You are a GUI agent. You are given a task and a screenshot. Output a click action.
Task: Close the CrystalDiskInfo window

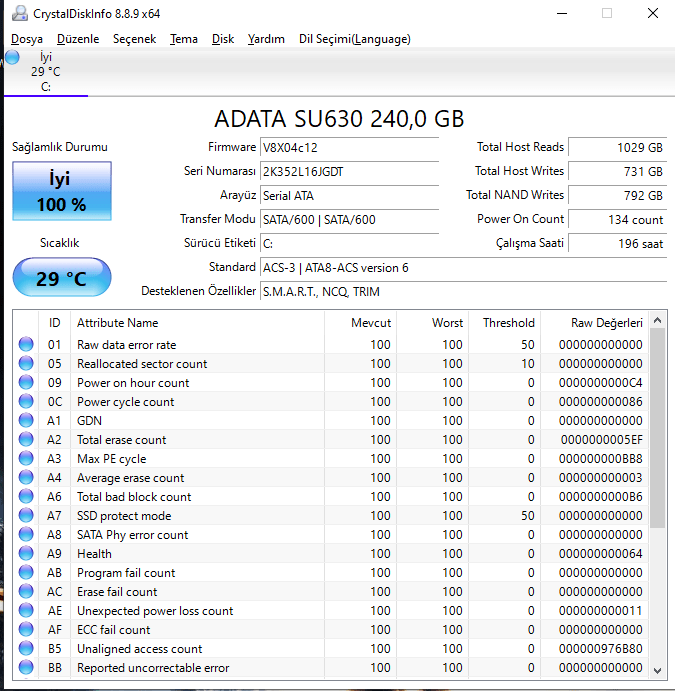[653, 14]
